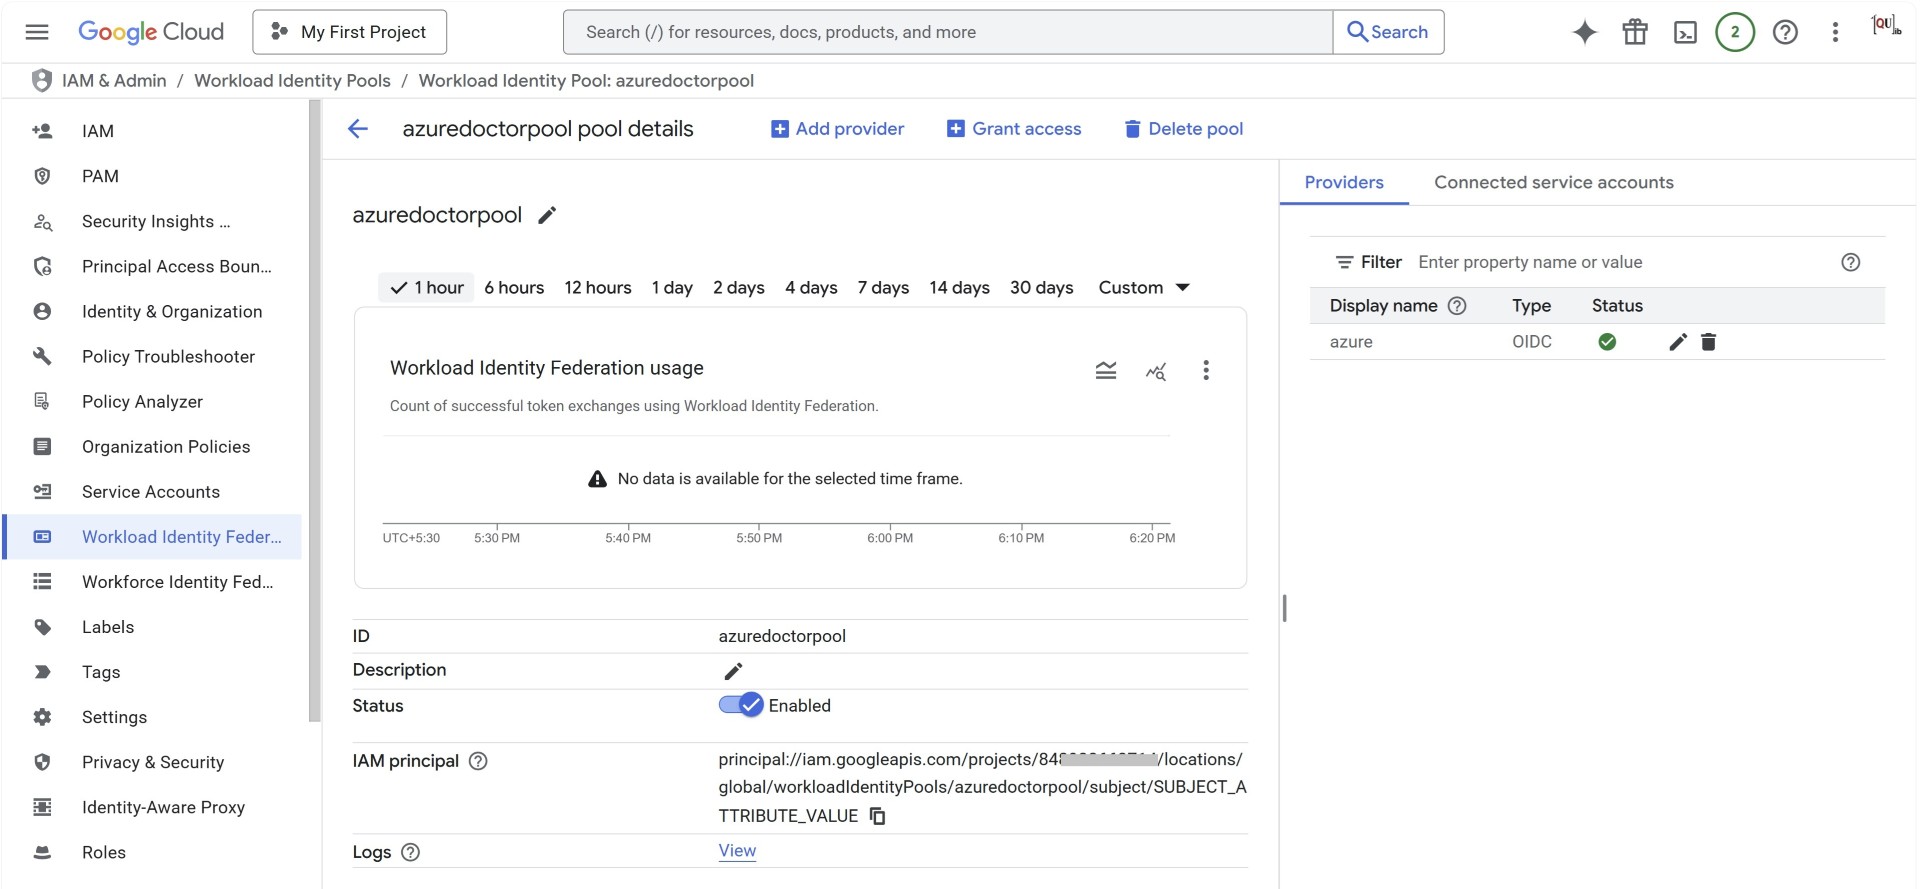Image resolution: width=1920 pixels, height=889 pixels.
Task: Click the IAM & Admin shield icon
Action: tap(41, 80)
